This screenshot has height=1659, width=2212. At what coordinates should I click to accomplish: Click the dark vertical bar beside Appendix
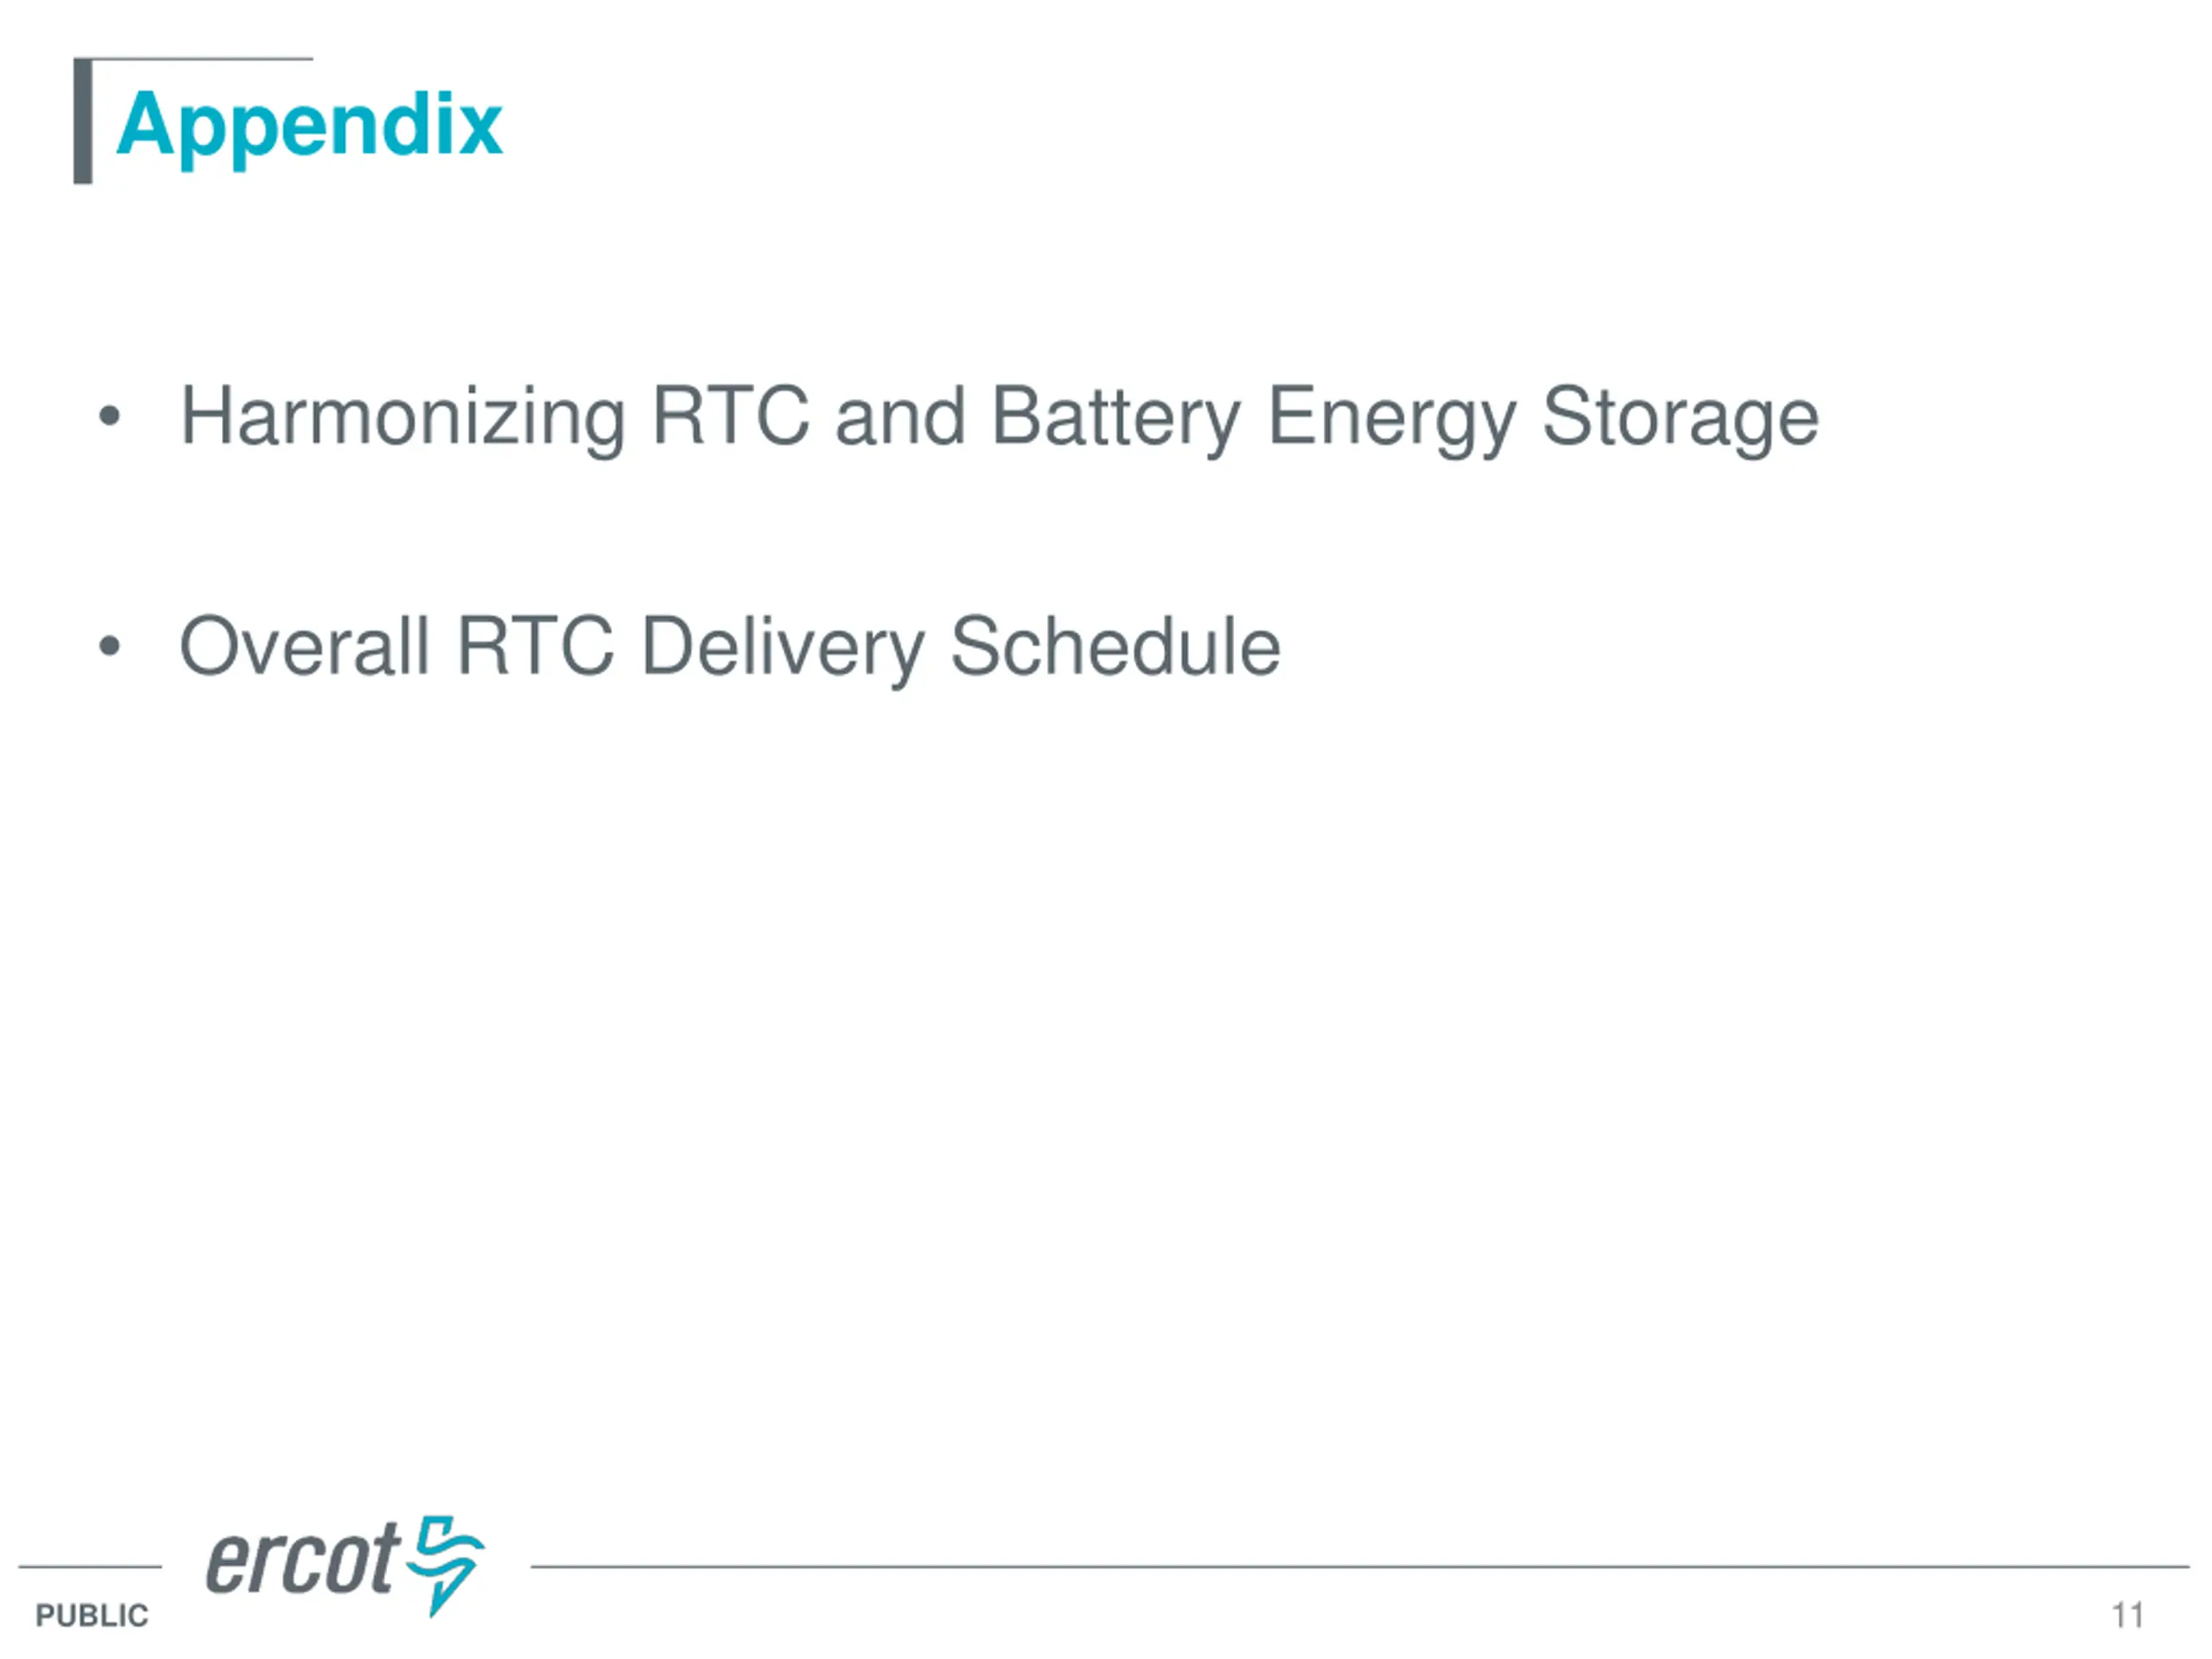[83, 122]
